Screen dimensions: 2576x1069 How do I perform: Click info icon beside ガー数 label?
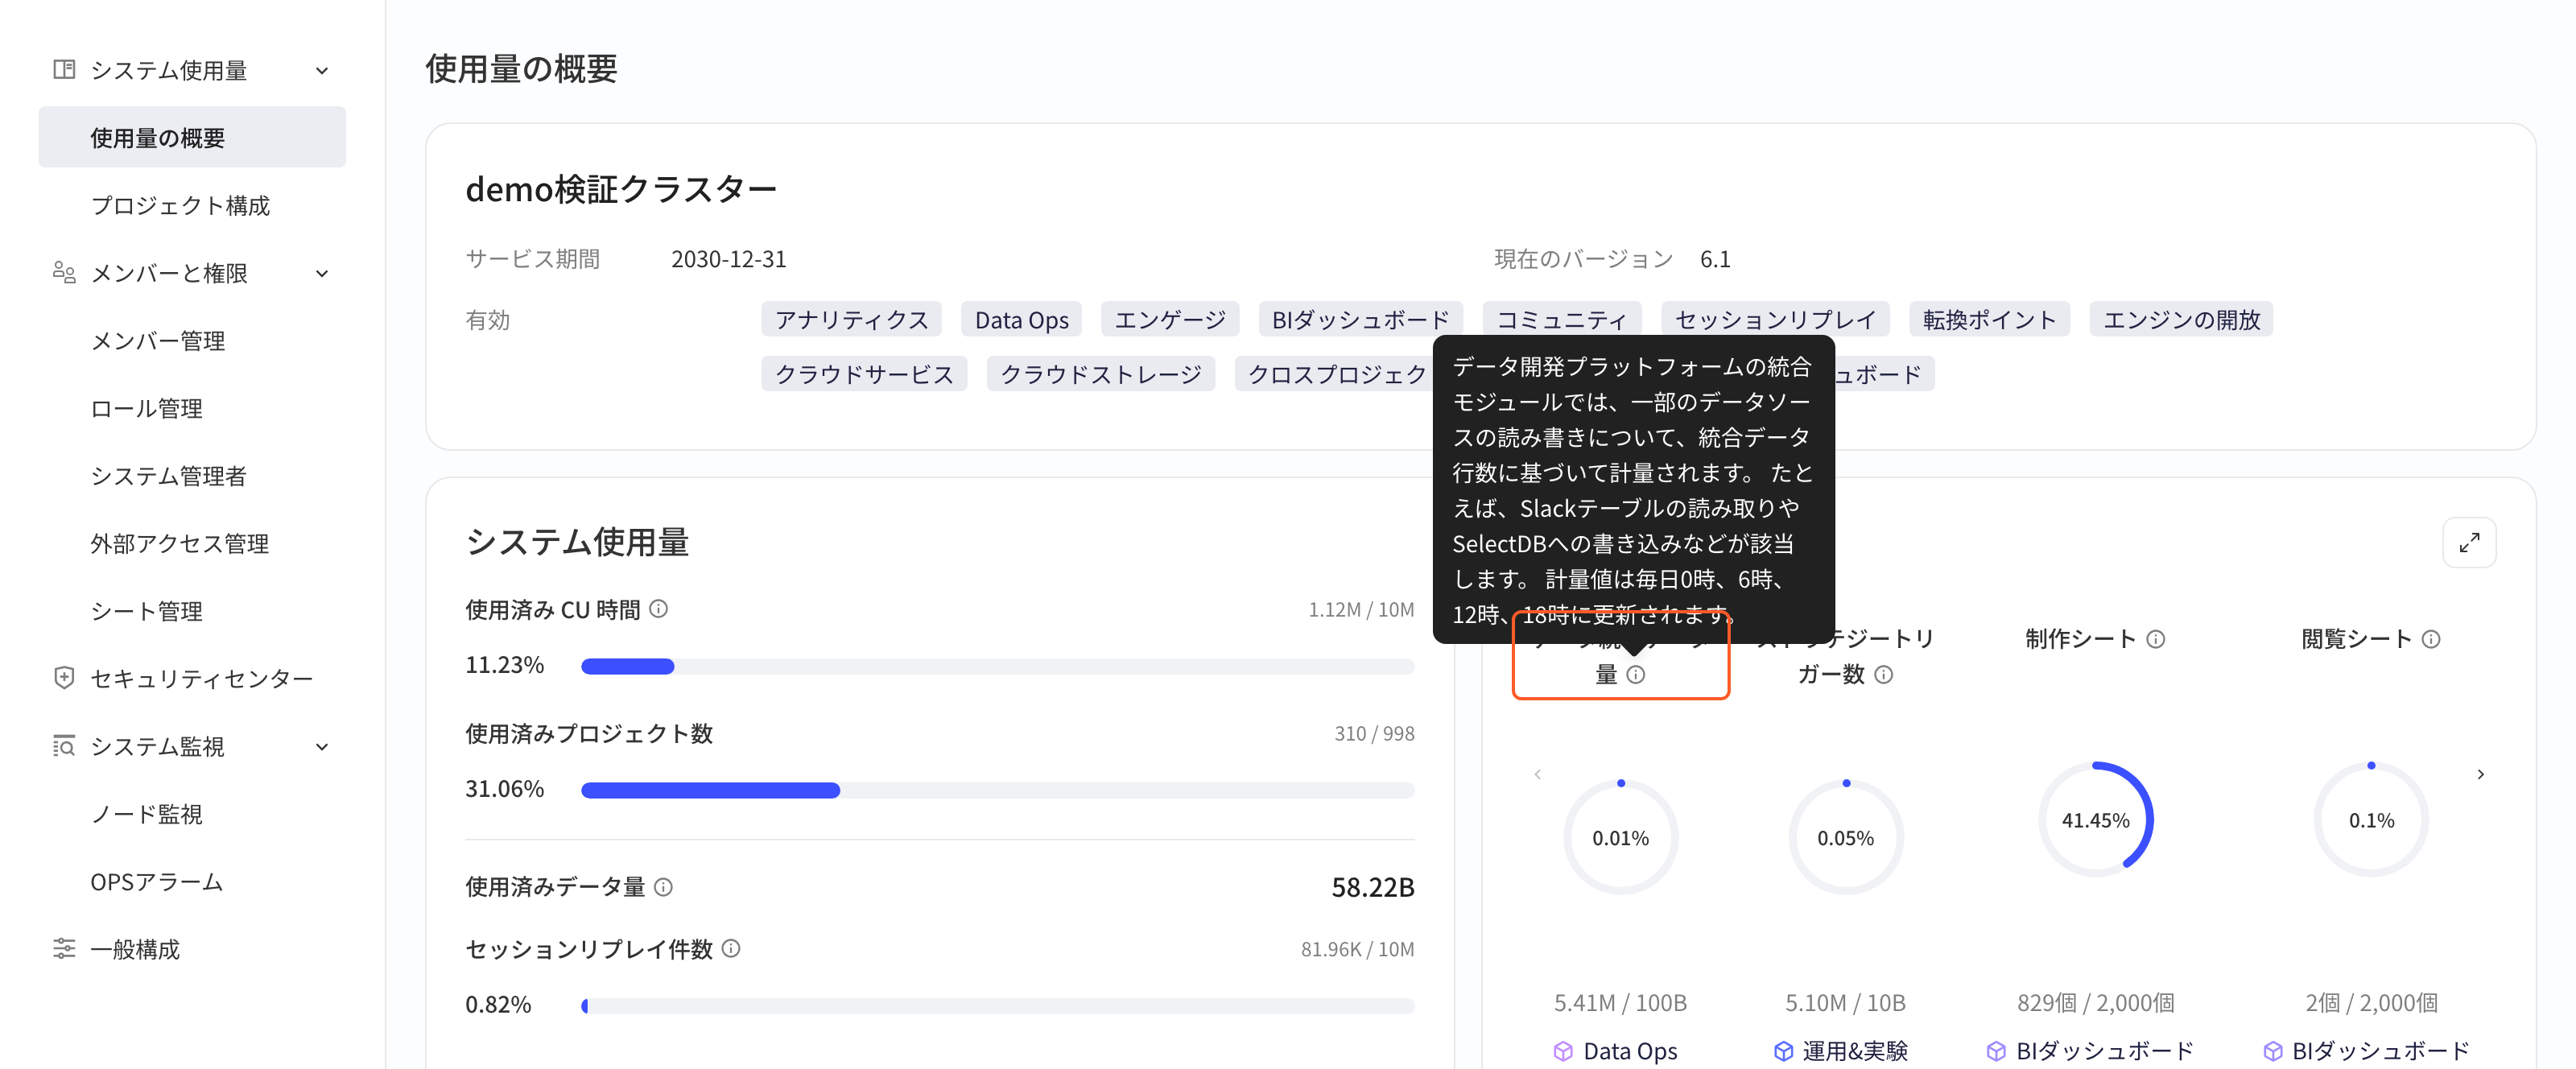click(1884, 675)
